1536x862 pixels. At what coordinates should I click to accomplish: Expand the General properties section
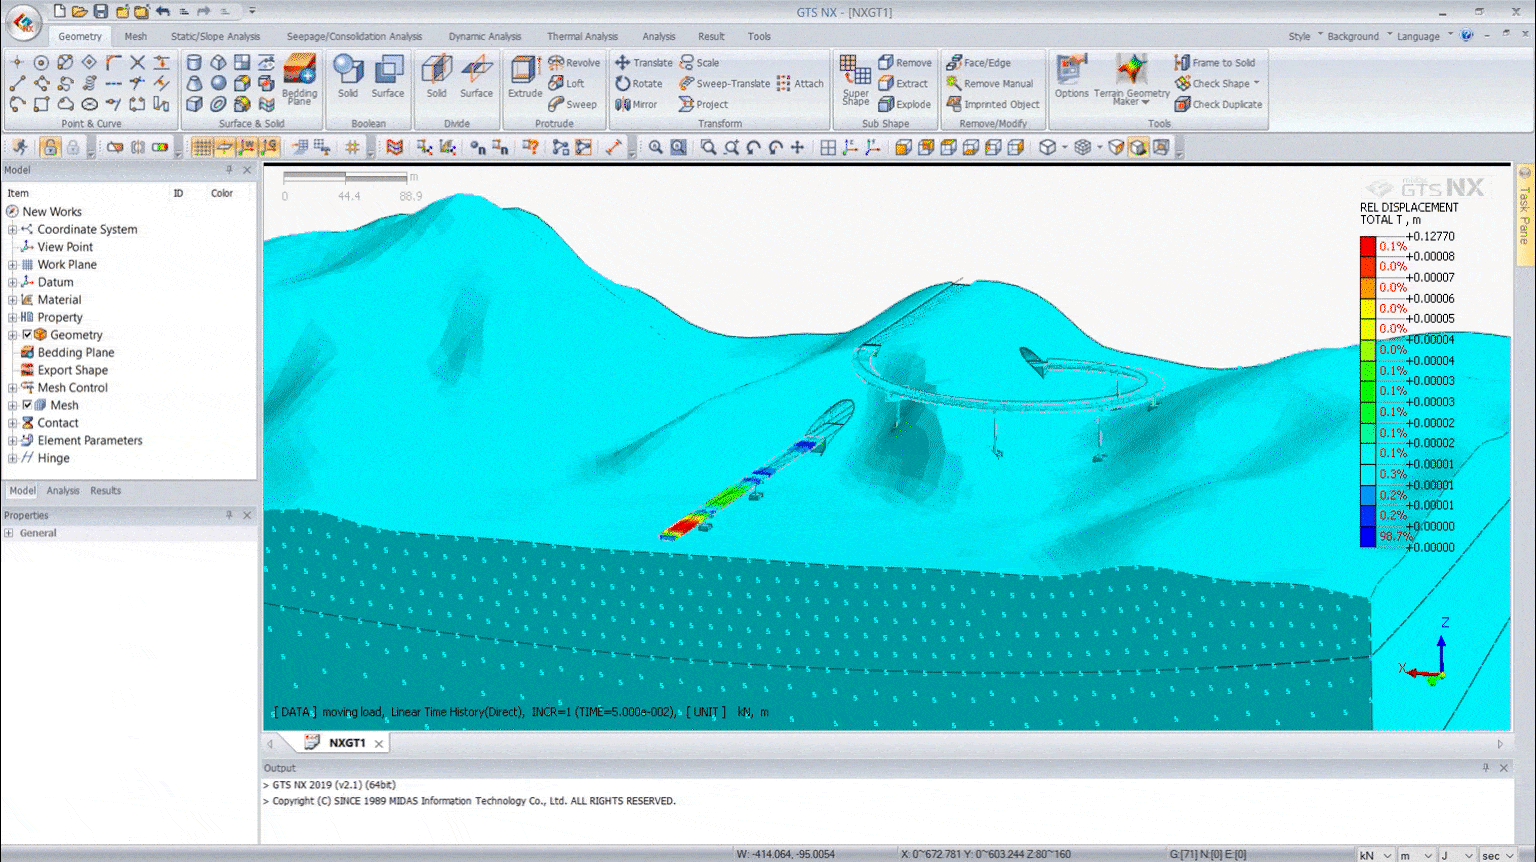pyautogui.click(x=9, y=533)
